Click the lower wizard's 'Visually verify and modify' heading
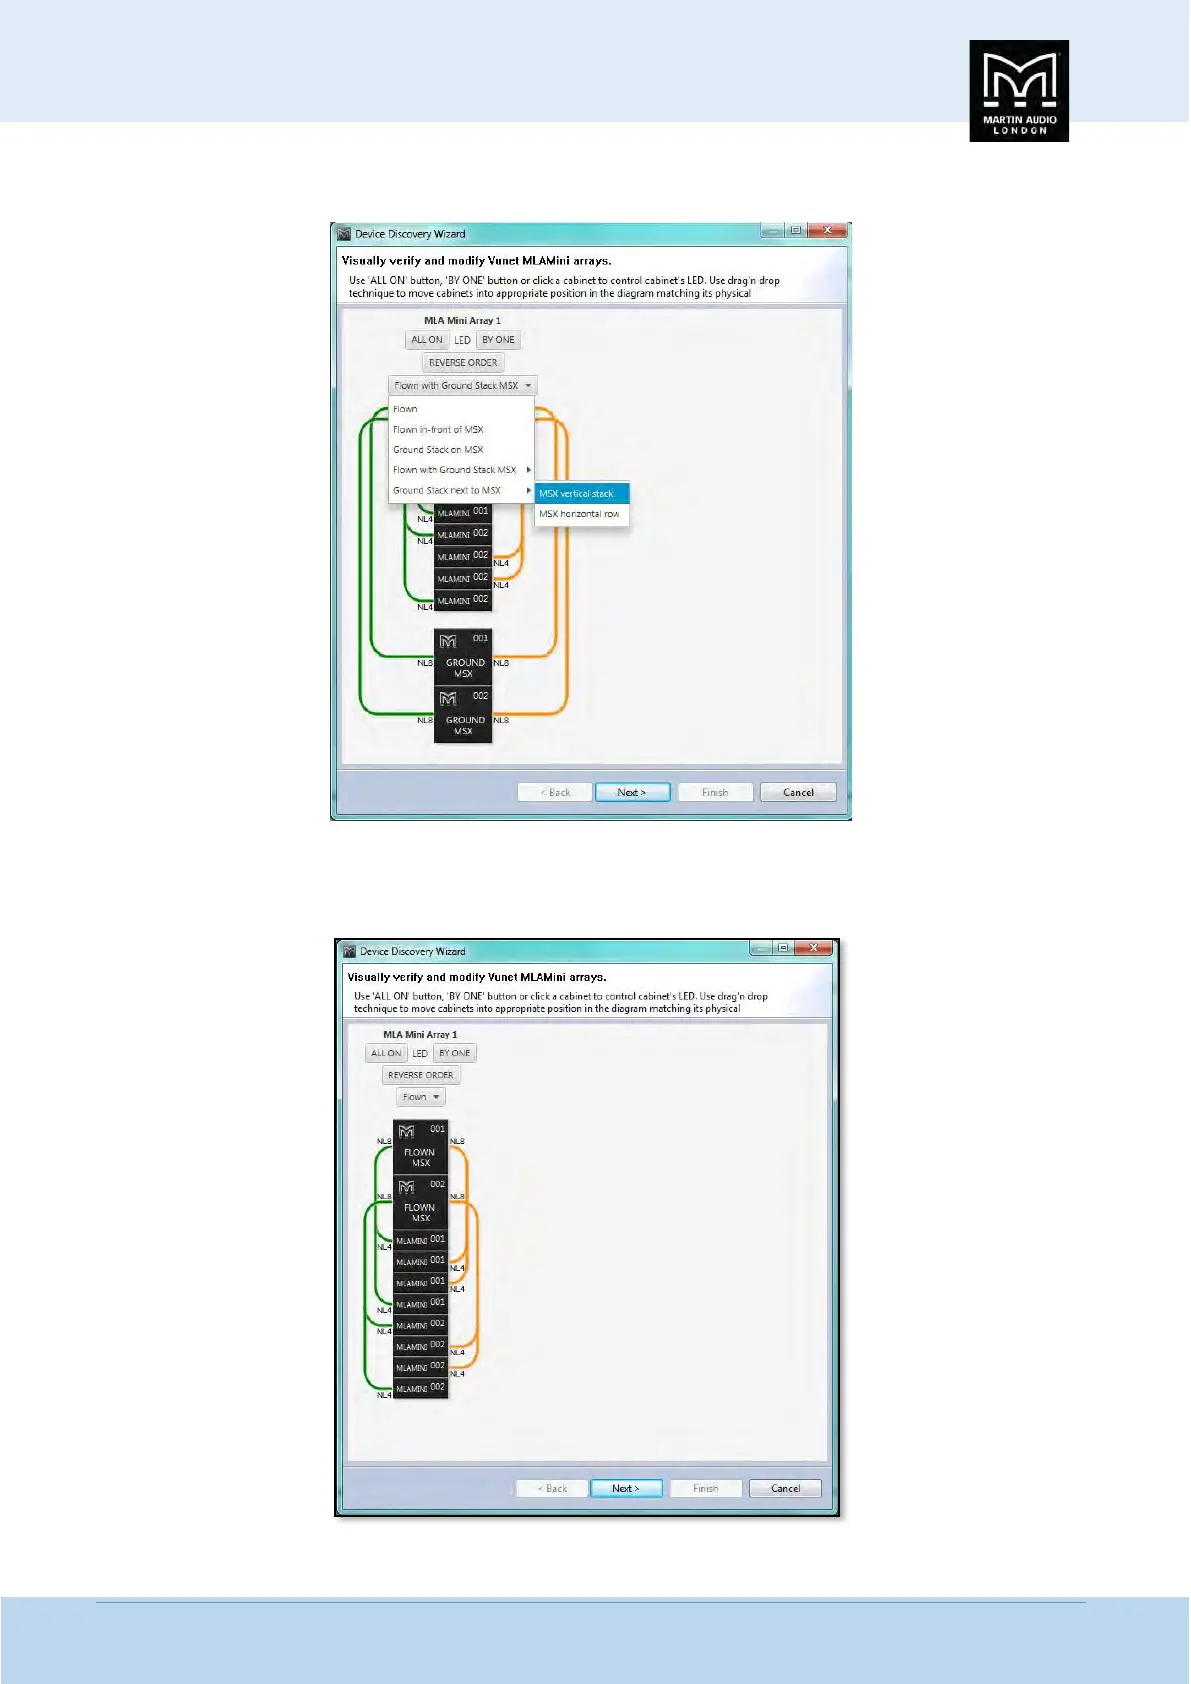 [477, 977]
